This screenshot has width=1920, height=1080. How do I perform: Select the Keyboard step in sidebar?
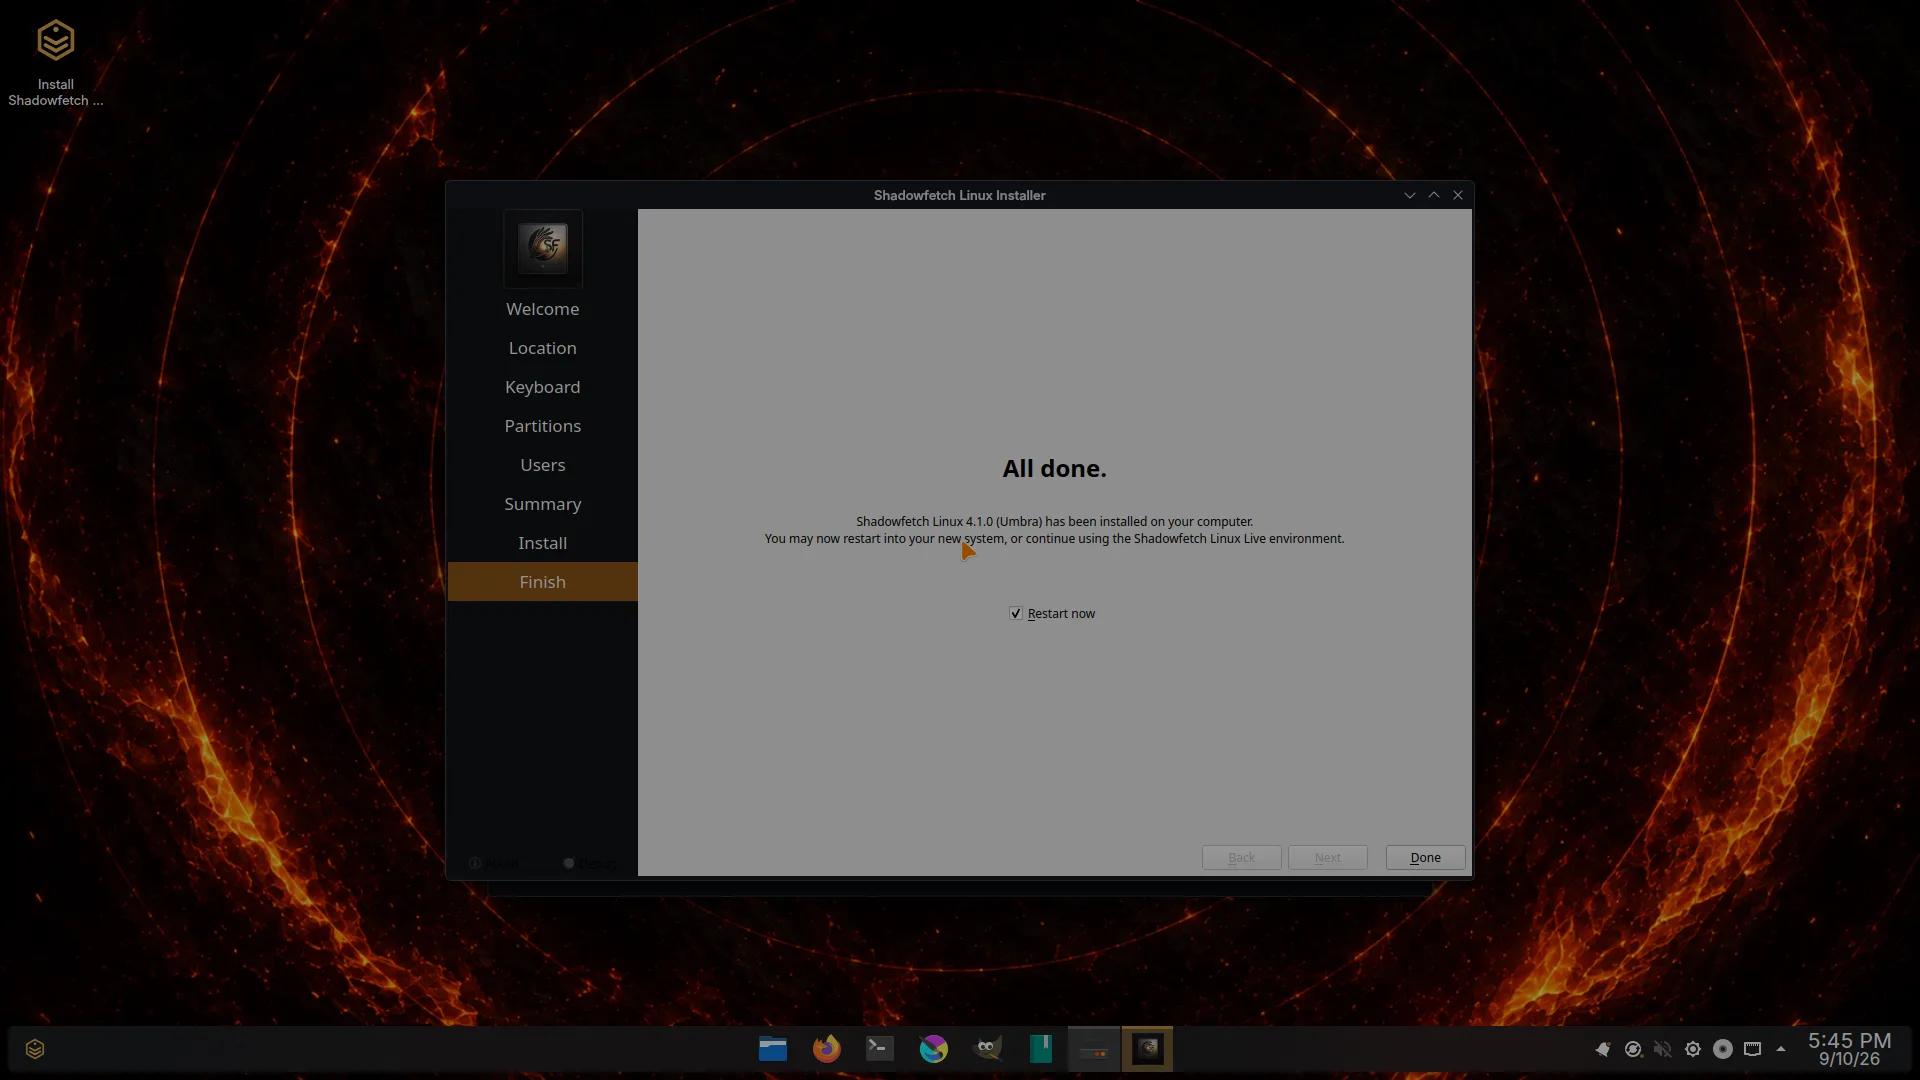[542, 387]
